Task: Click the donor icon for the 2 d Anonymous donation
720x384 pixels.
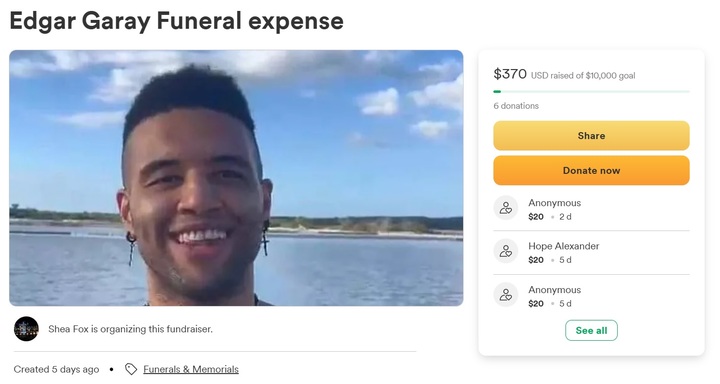Action: pyautogui.click(x=506, y=208)
